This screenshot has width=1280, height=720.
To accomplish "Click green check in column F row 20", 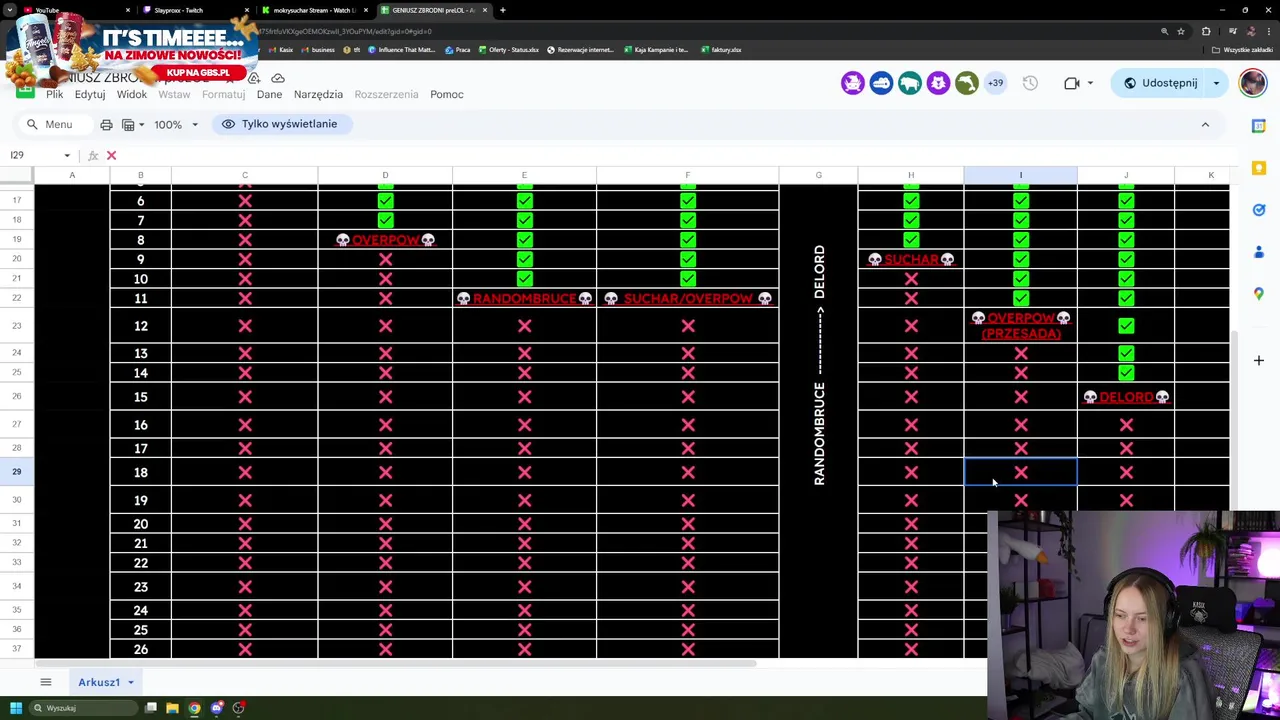I will coord(687,259).
